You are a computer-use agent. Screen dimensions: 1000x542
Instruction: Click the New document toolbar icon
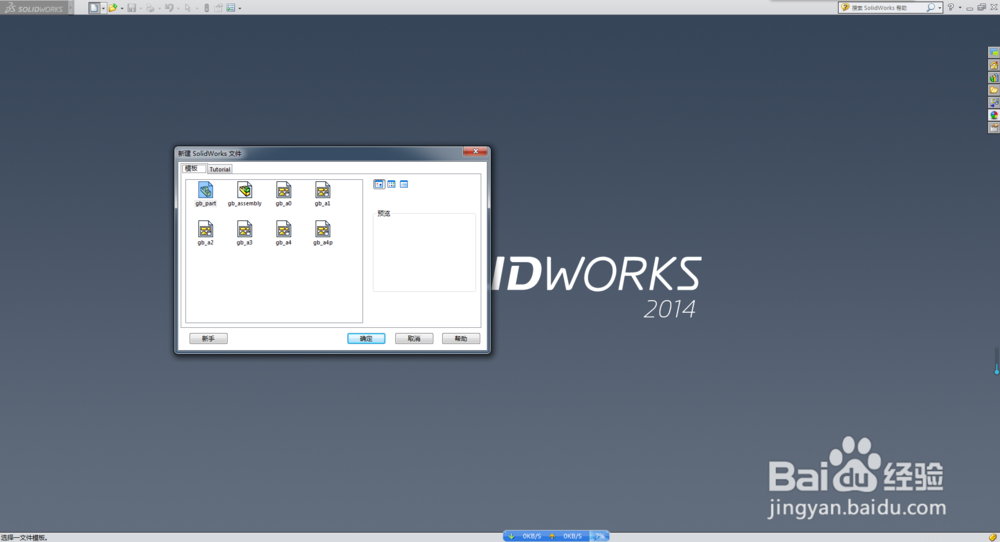pyautogui.click(x=94, y=8)
